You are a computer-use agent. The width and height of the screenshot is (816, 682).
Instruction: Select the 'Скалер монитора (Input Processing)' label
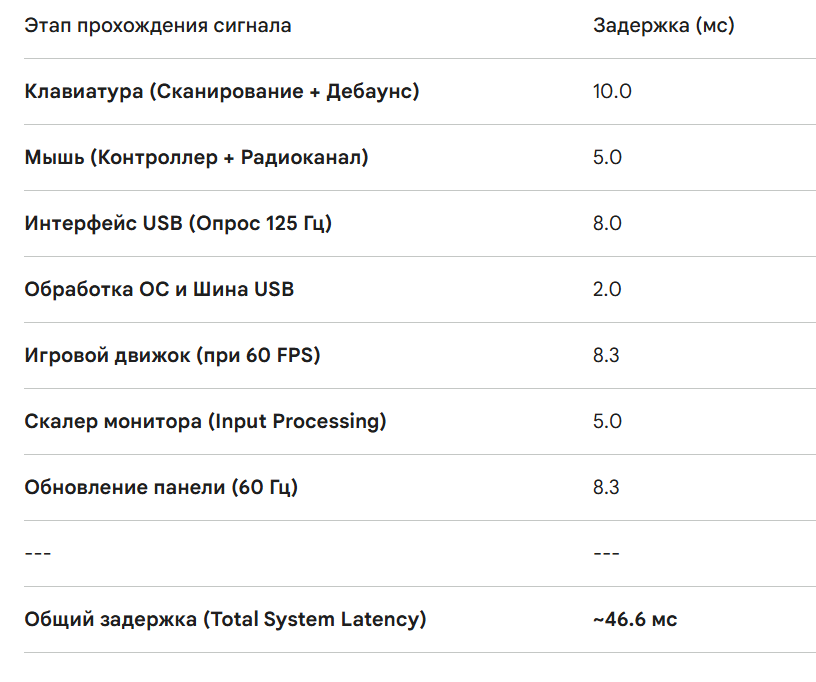tap(206, 421)
